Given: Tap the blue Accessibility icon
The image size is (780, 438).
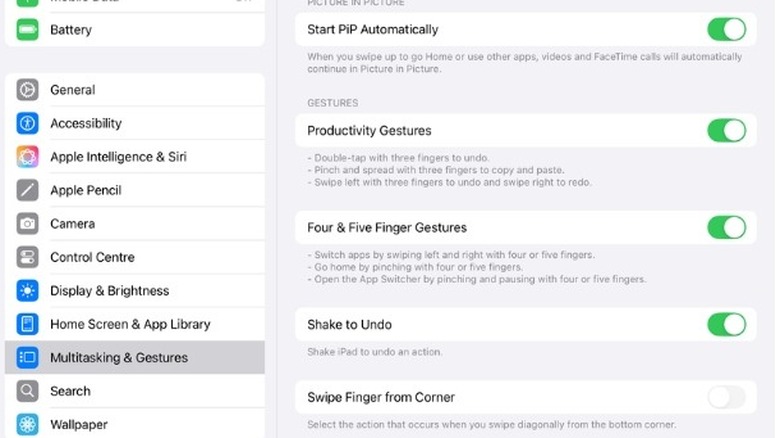Looking at the screenshot, I should click(x=28, y=124).
